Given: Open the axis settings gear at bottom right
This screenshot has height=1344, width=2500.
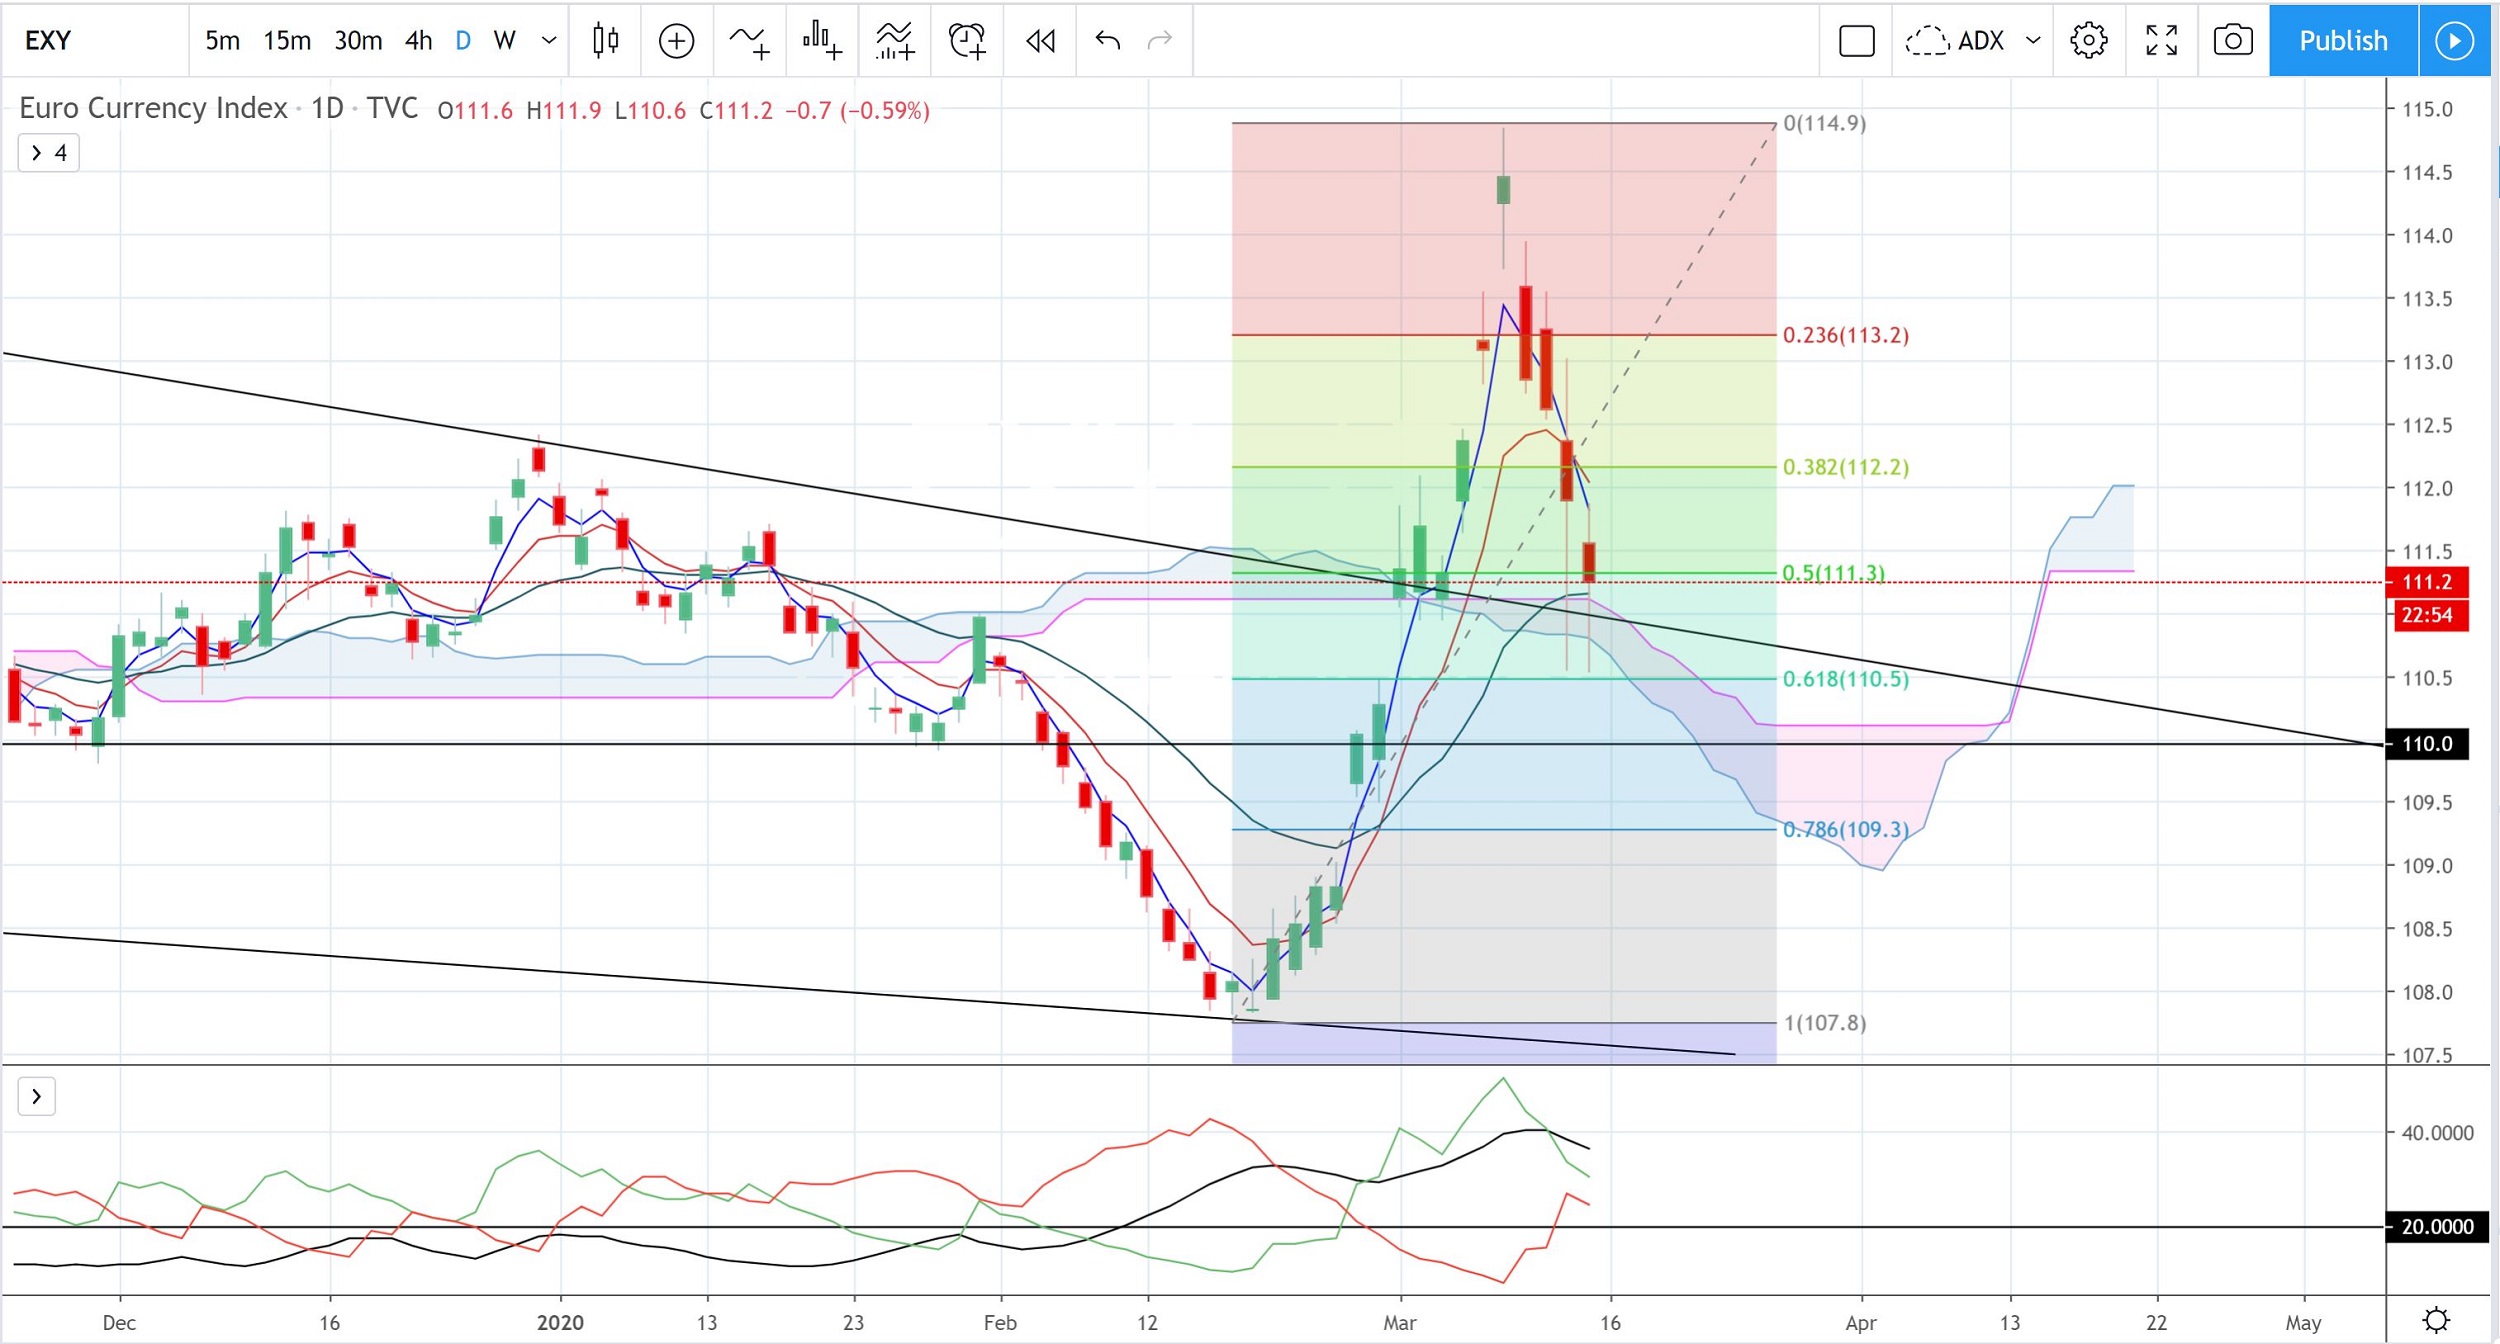Looking at the screenshot, I should point(2437,1320).
